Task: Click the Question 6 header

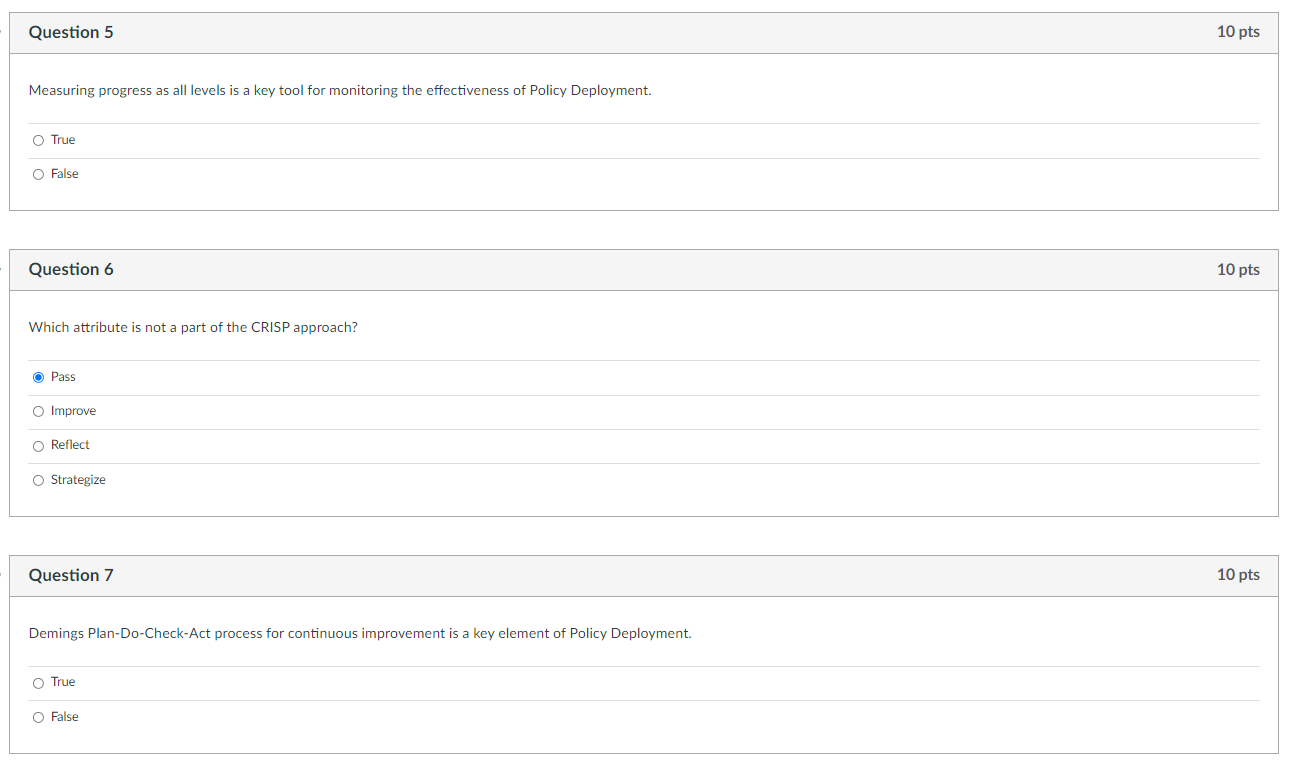Action: [71, 269]
